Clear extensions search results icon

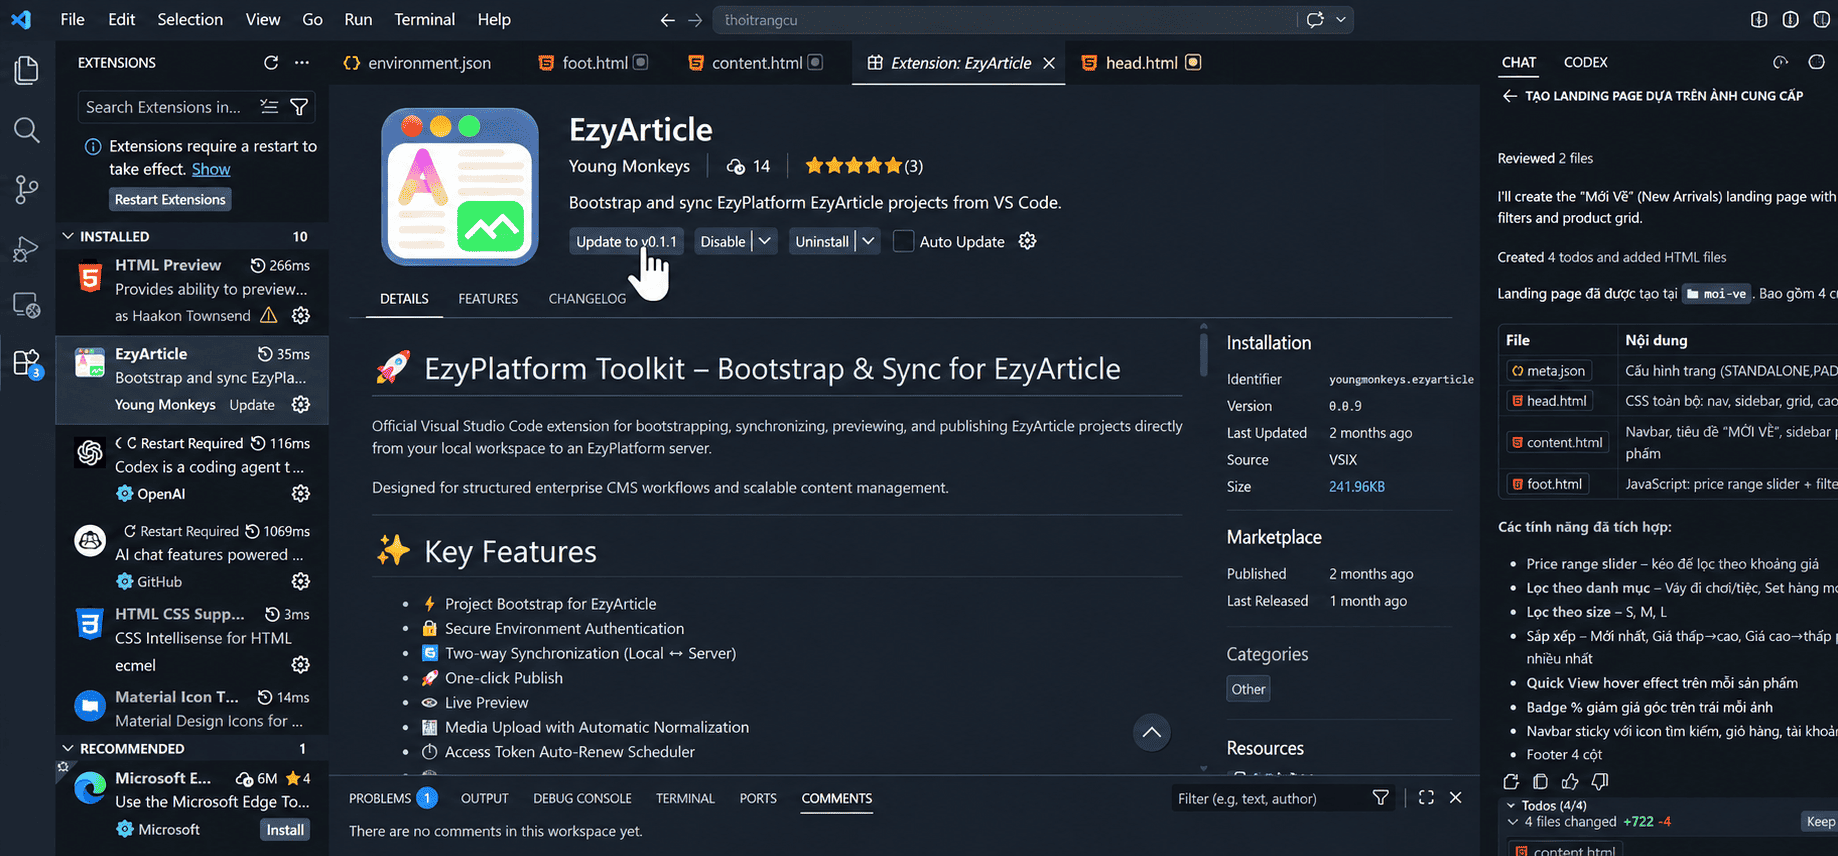269,107
